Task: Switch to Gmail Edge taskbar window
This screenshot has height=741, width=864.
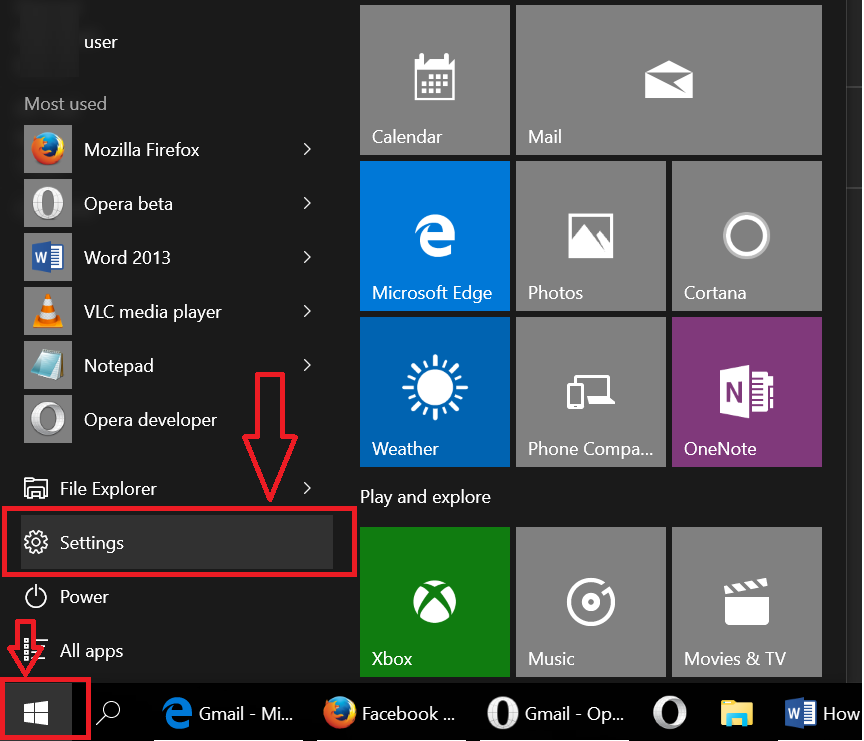Action: (228, 713)
